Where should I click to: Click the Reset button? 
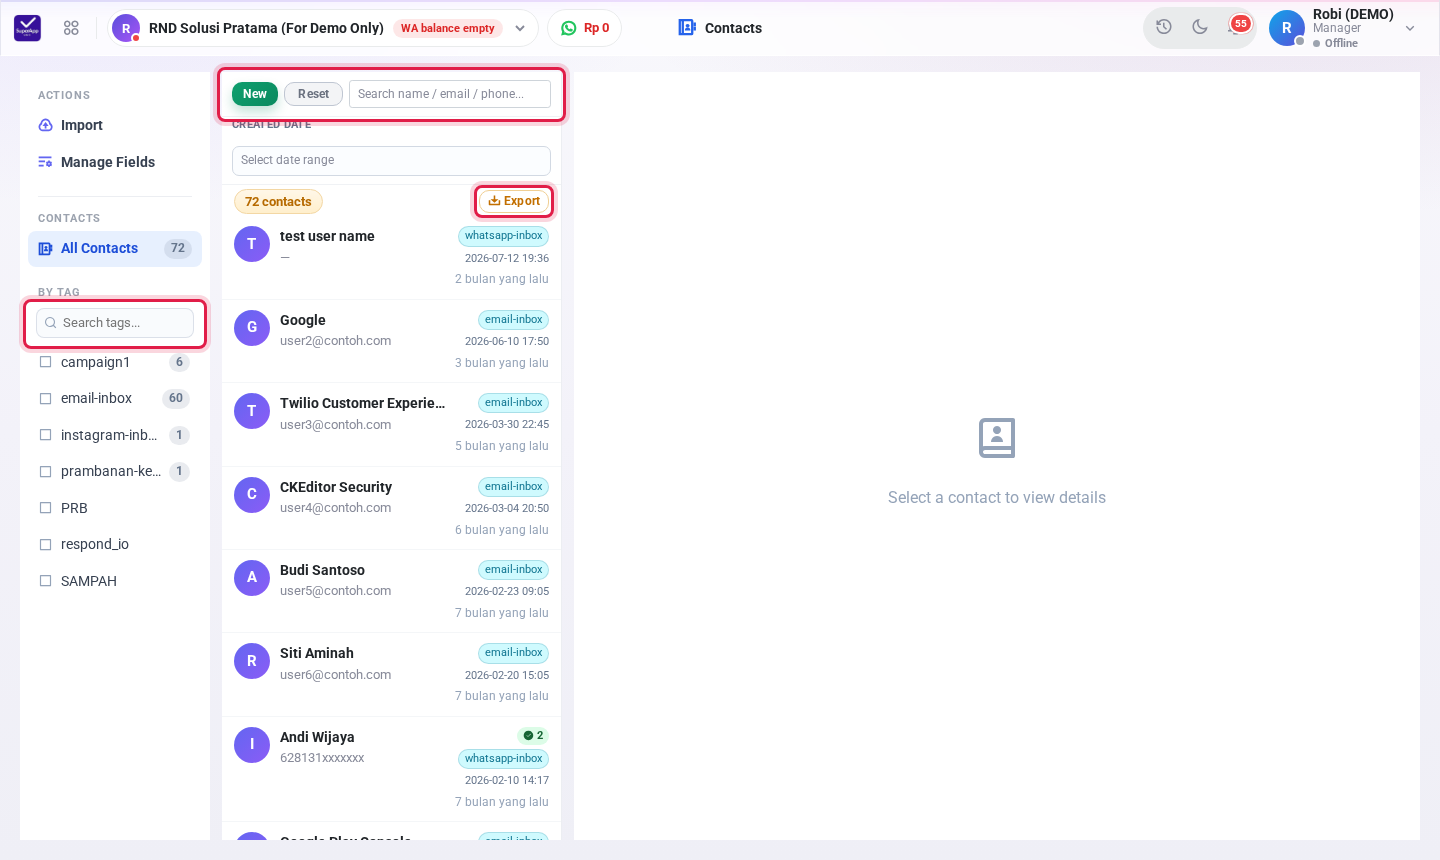coord(313,94)
